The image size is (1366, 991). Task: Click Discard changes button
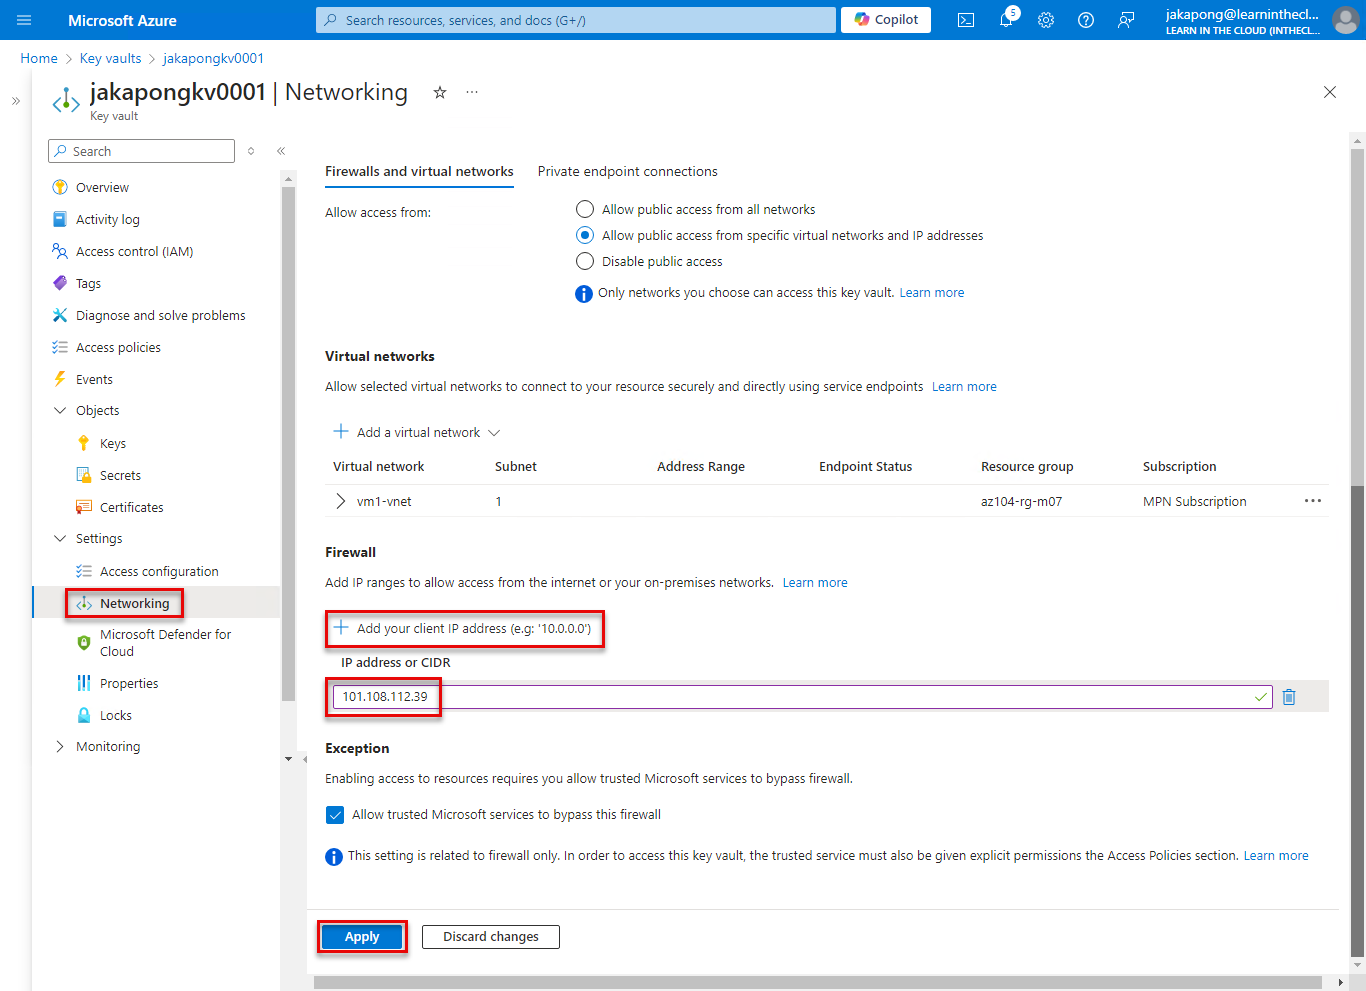coord(491,937)
